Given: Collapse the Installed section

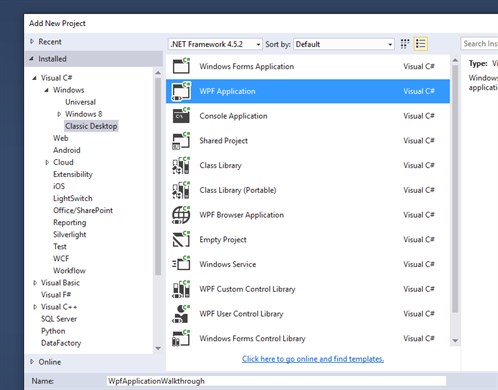Looking at the screenshot, I should [32, 59].
